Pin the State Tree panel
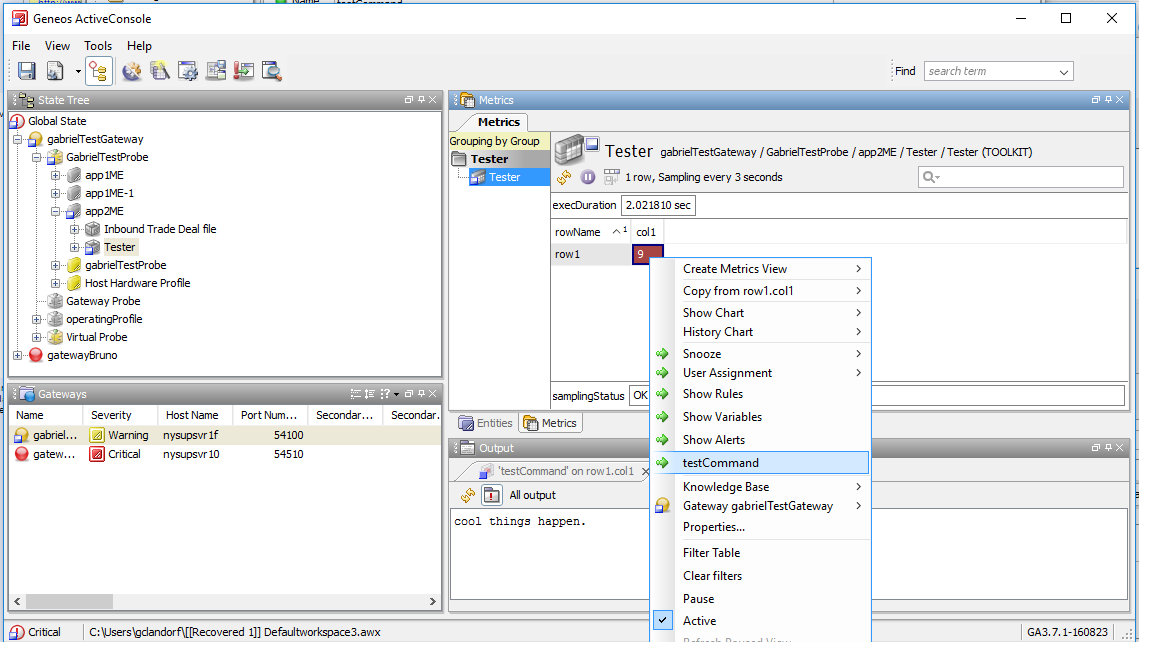 (420, 100)
